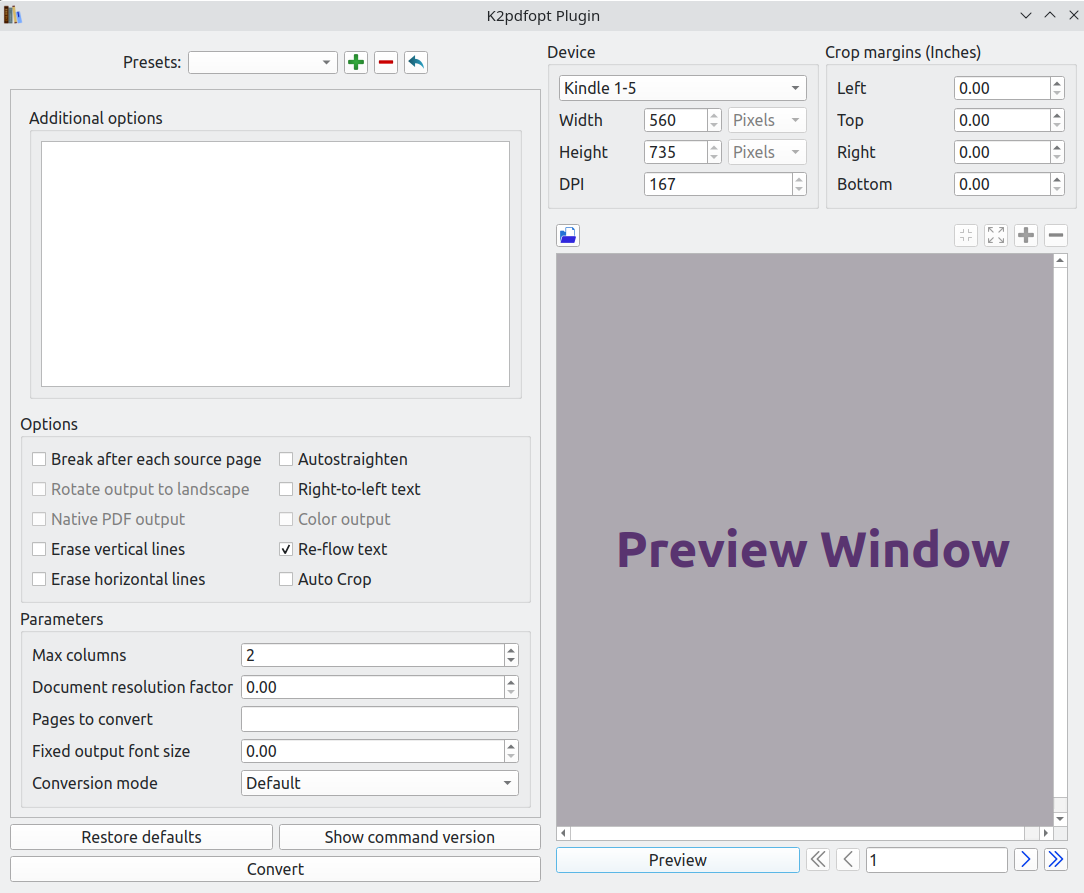Go to previous preview page
This screenshot has height=893, width=1084.
(848, 860)
